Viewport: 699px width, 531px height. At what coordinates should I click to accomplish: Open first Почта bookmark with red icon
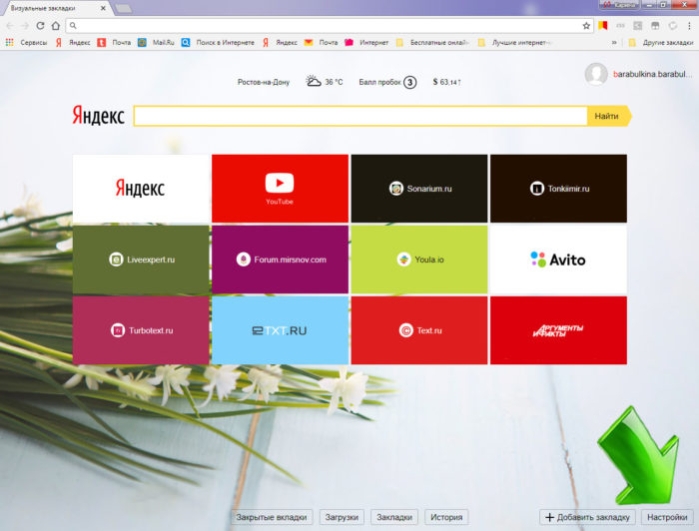pyautogui.click(x=114, y=42)
